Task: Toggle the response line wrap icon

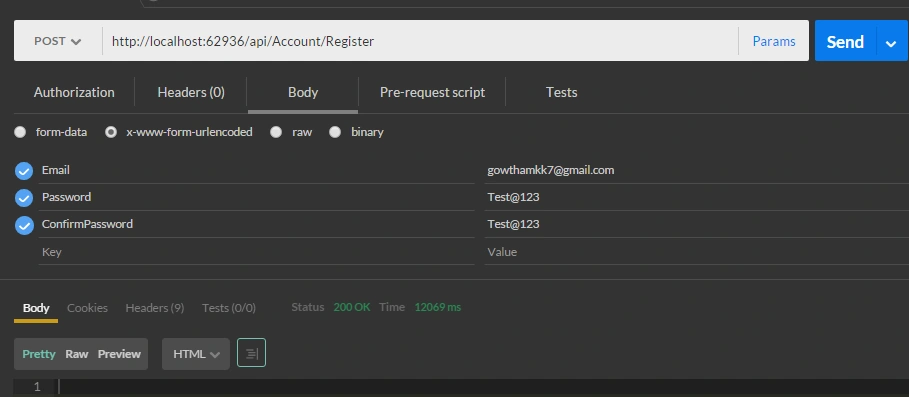Action: pyautogui.click(x=251, y=353)
